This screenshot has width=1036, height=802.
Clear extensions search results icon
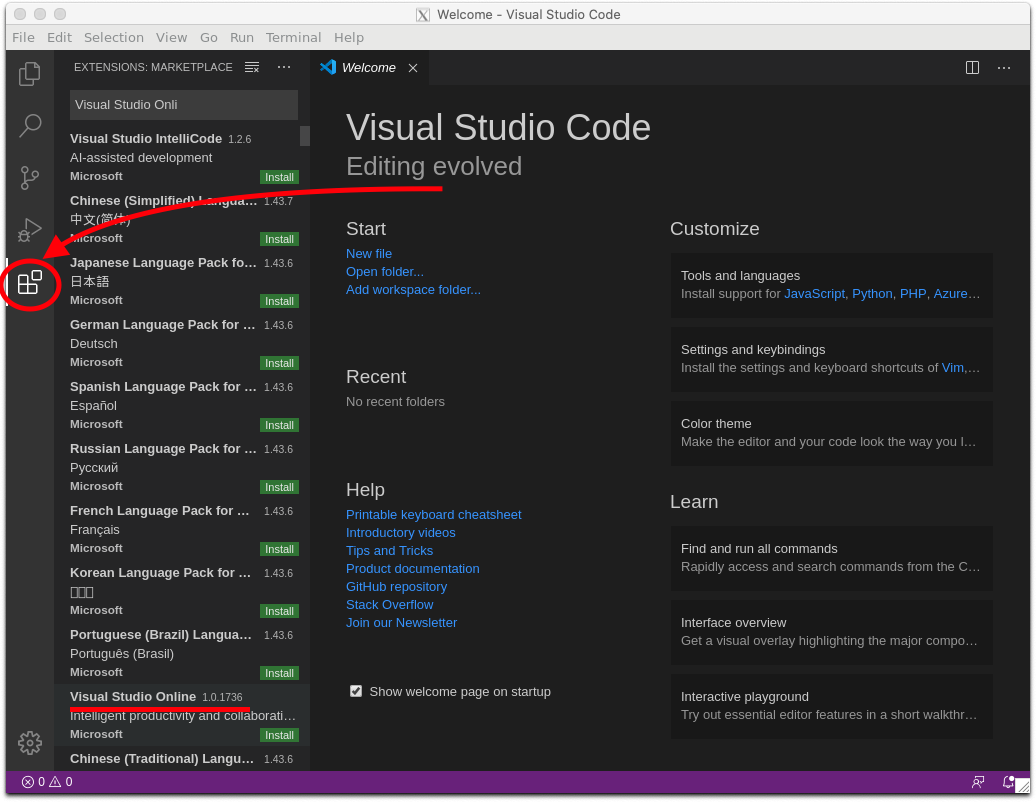(x=252, y=67)
